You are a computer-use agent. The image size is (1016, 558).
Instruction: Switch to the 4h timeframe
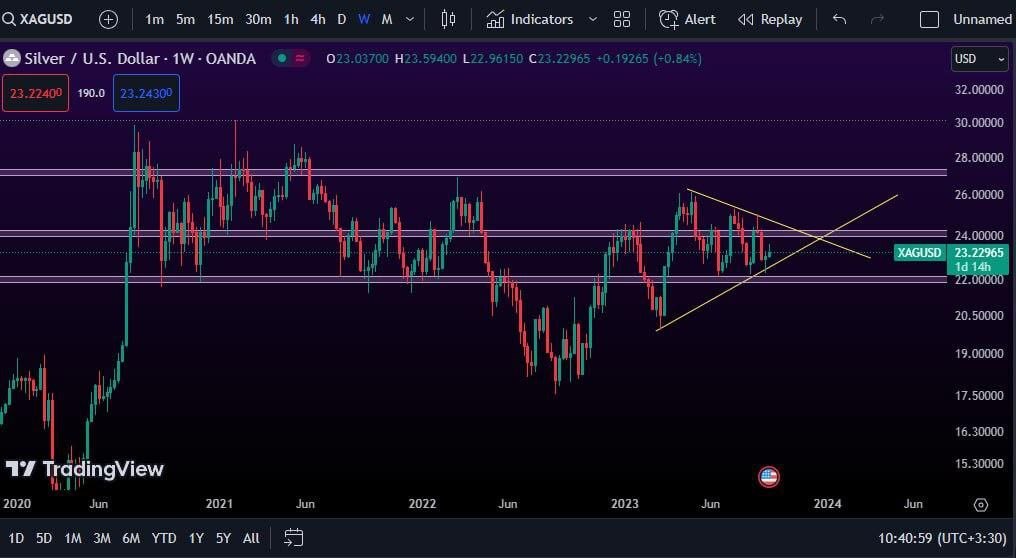tap(317, 19)
